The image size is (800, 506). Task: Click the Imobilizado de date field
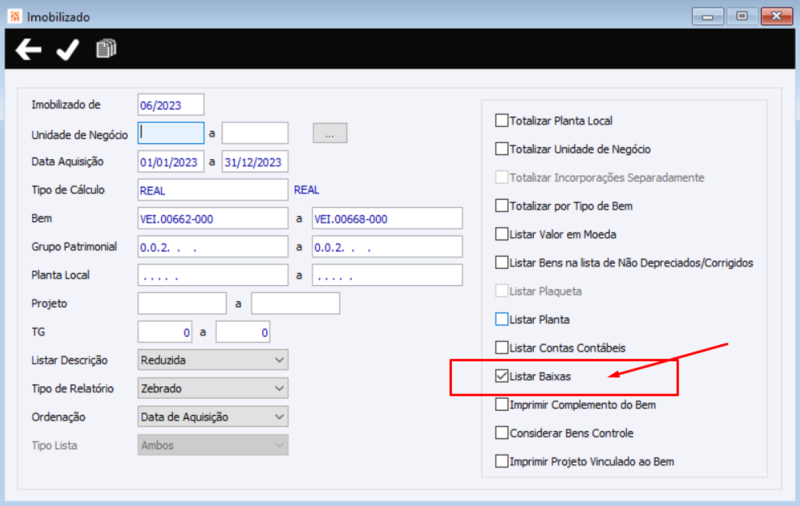click(x=171, y=105)
